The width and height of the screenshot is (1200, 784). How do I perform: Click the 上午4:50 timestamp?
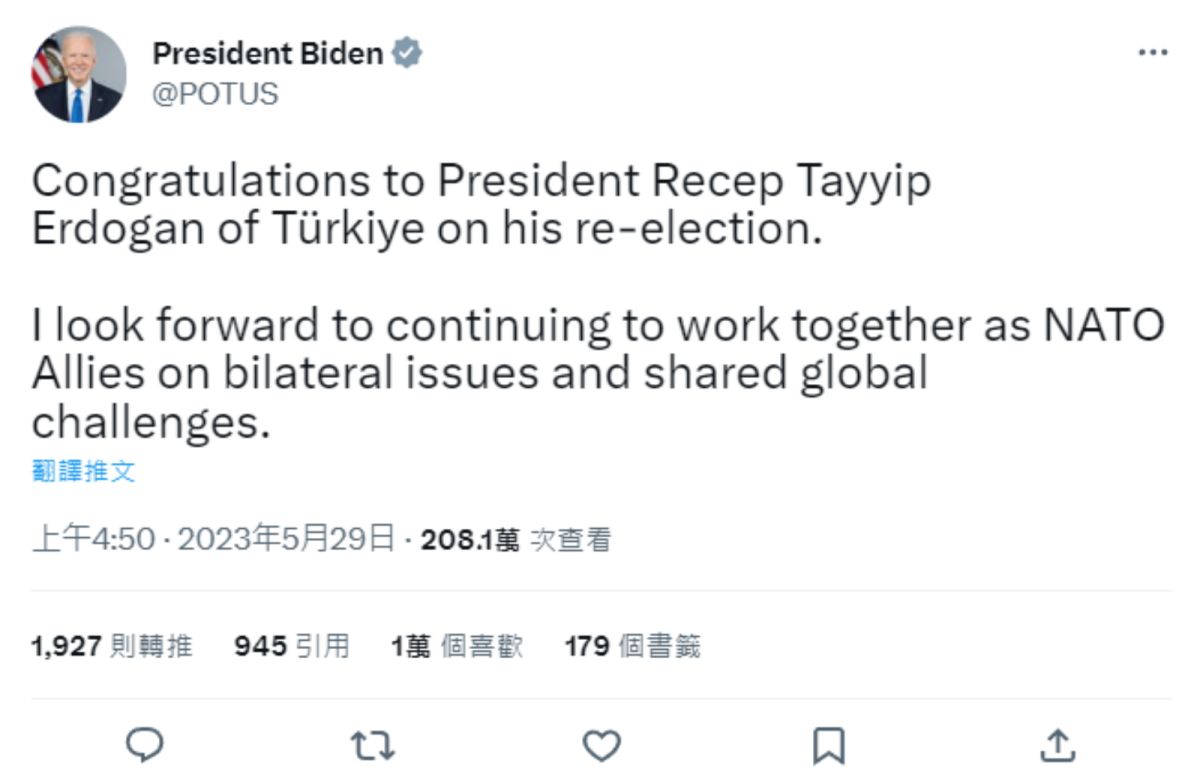(x=93, y=540)
